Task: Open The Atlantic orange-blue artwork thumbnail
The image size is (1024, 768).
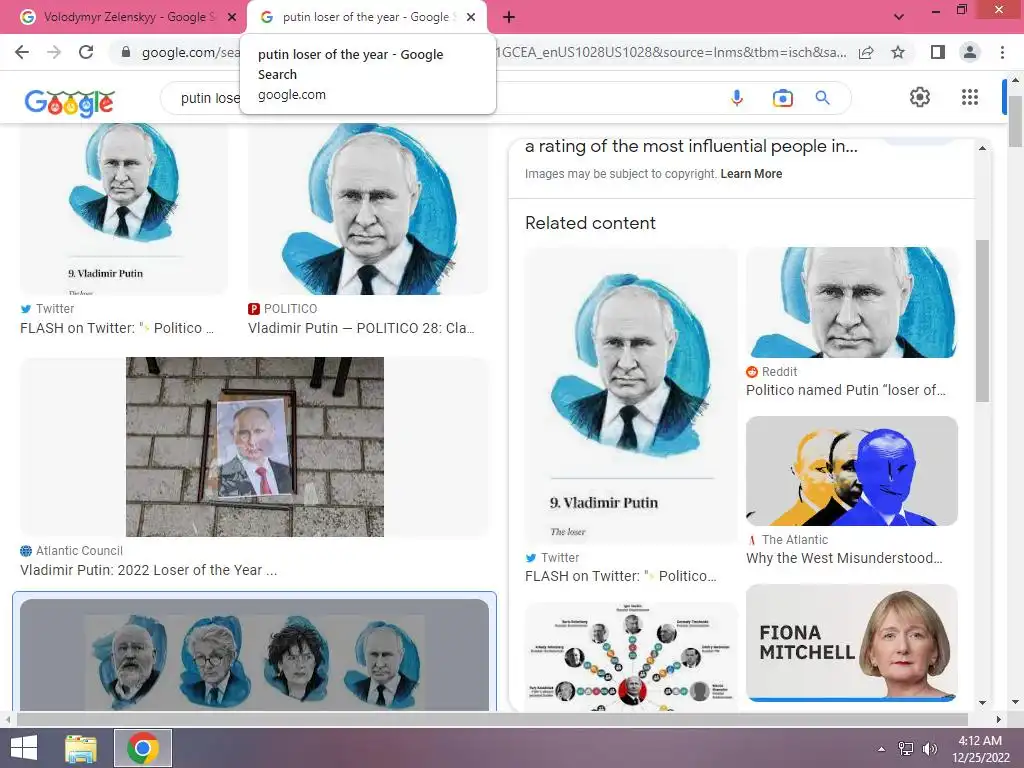Action: (852, 471)
